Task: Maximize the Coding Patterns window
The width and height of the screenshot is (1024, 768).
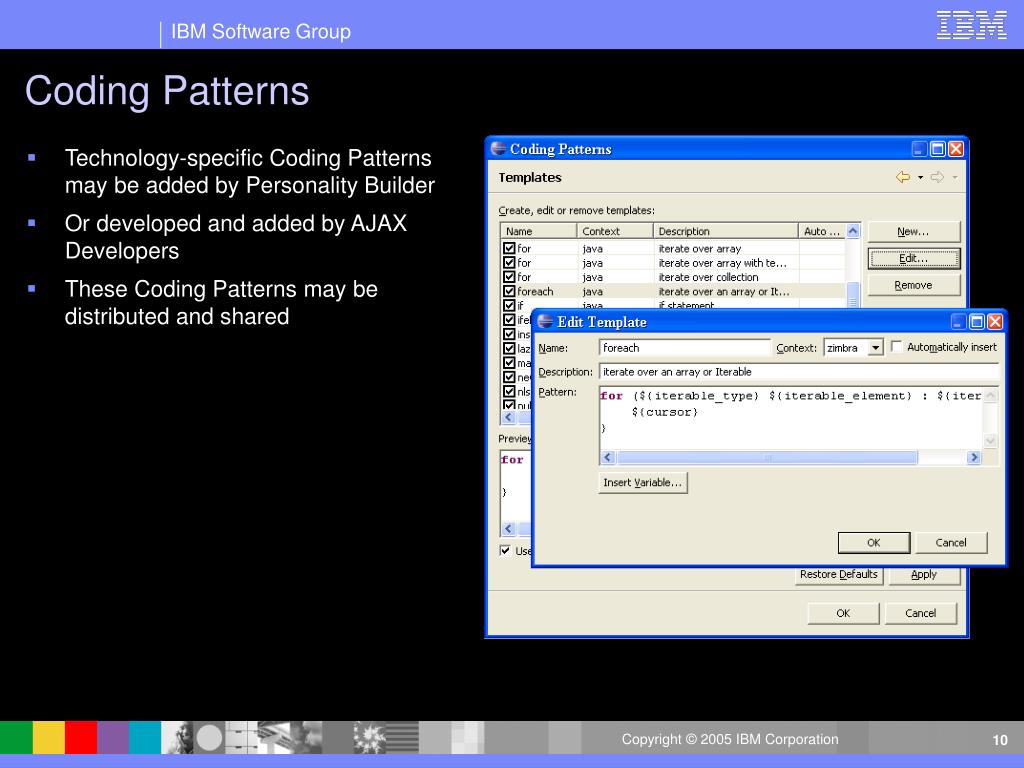Action: [937, 149]
